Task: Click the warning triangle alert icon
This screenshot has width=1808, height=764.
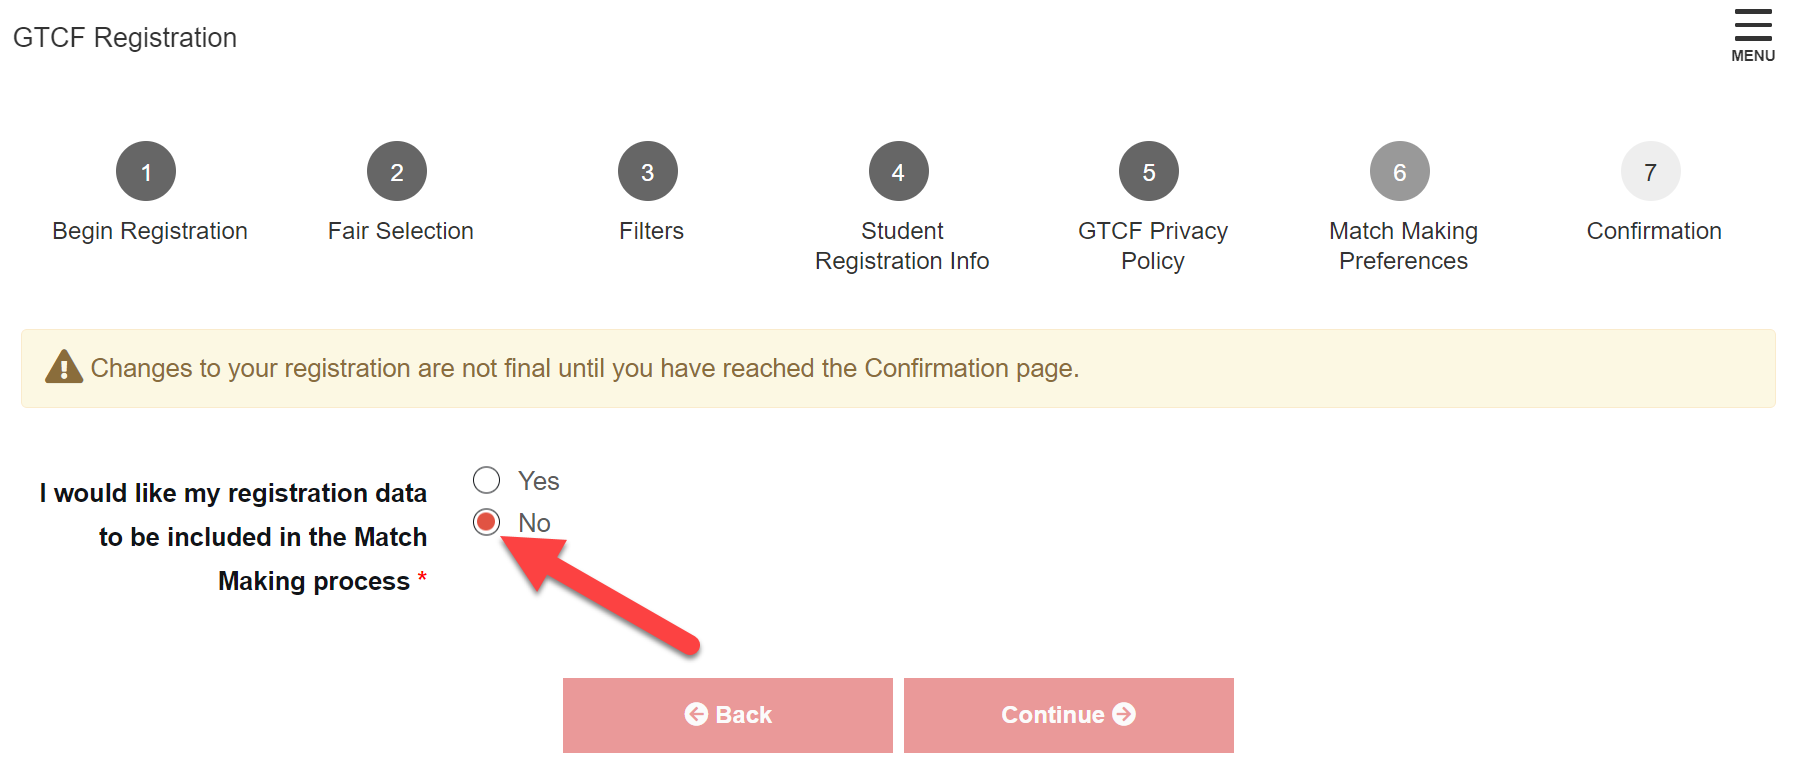Action: click(64, 367)
